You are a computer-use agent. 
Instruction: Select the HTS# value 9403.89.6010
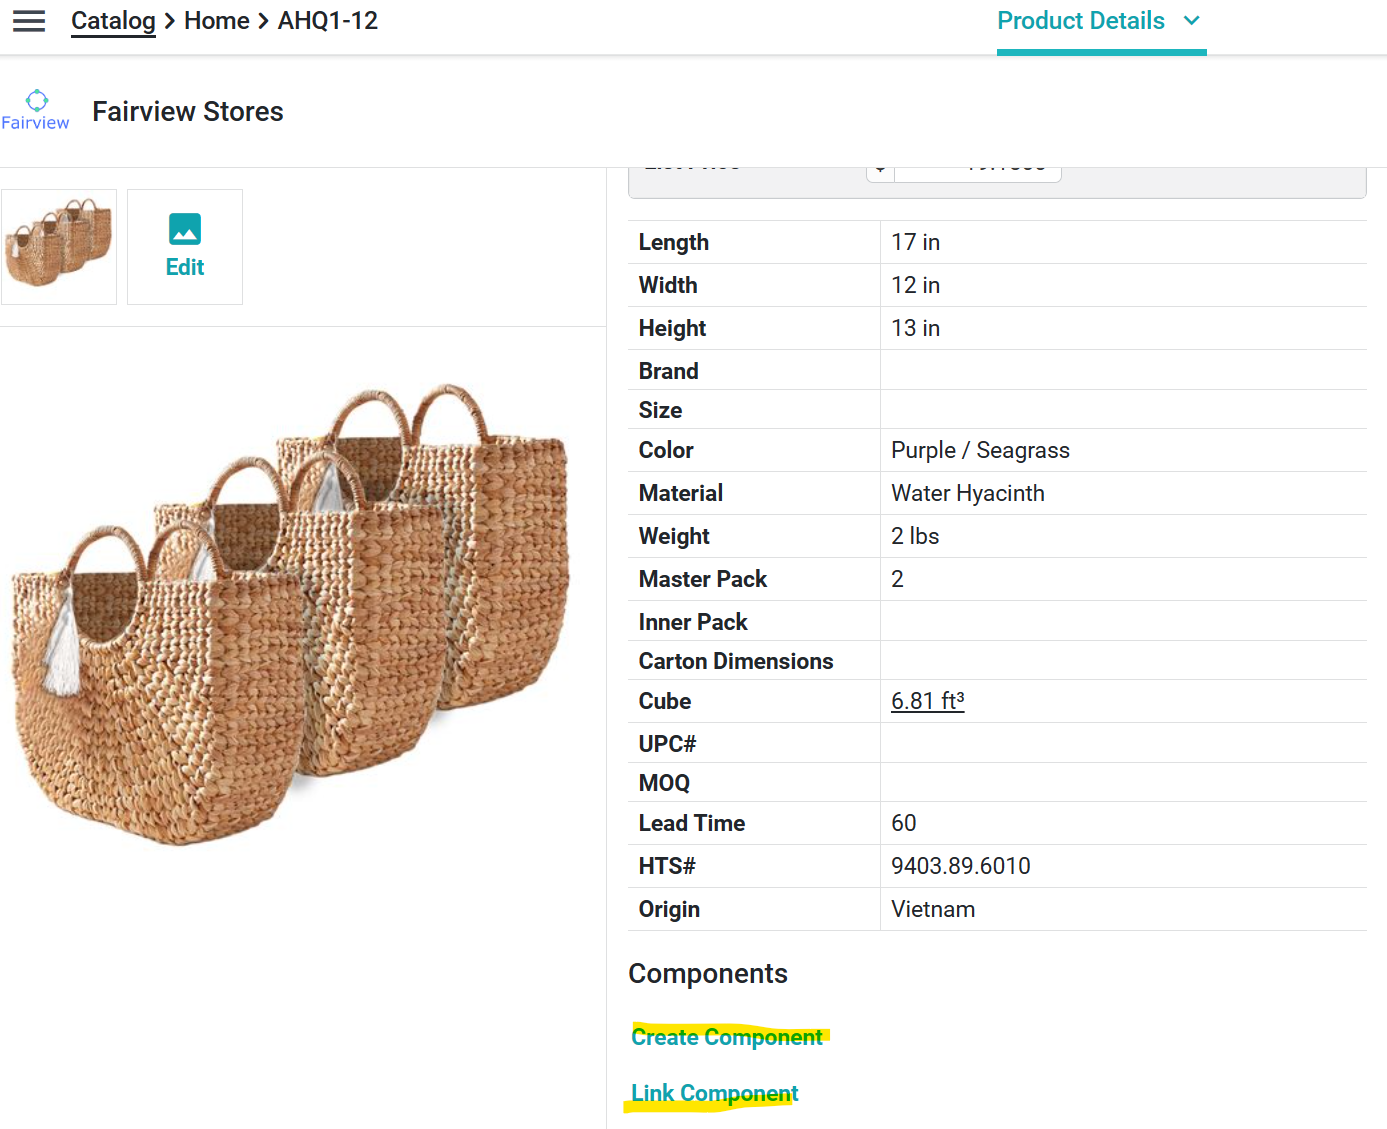click(960, 866)
